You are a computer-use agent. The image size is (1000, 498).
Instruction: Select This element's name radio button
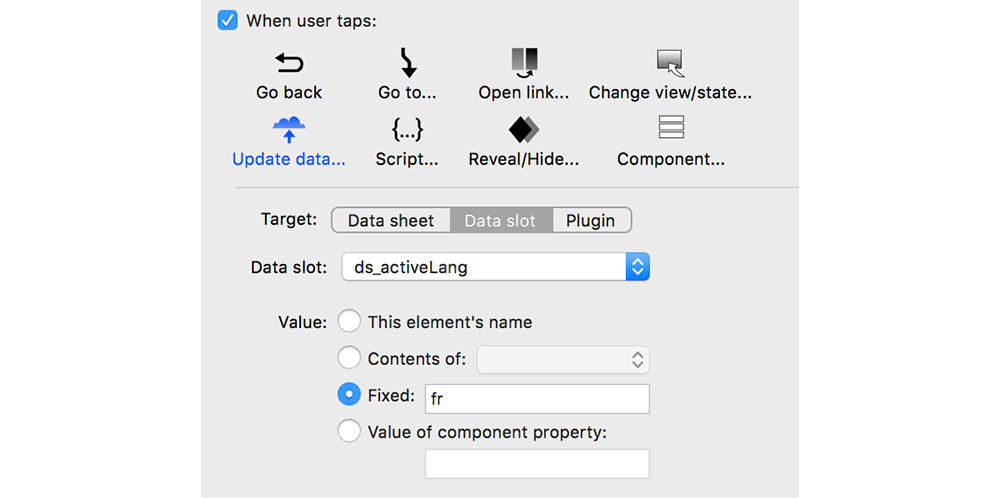349,321
